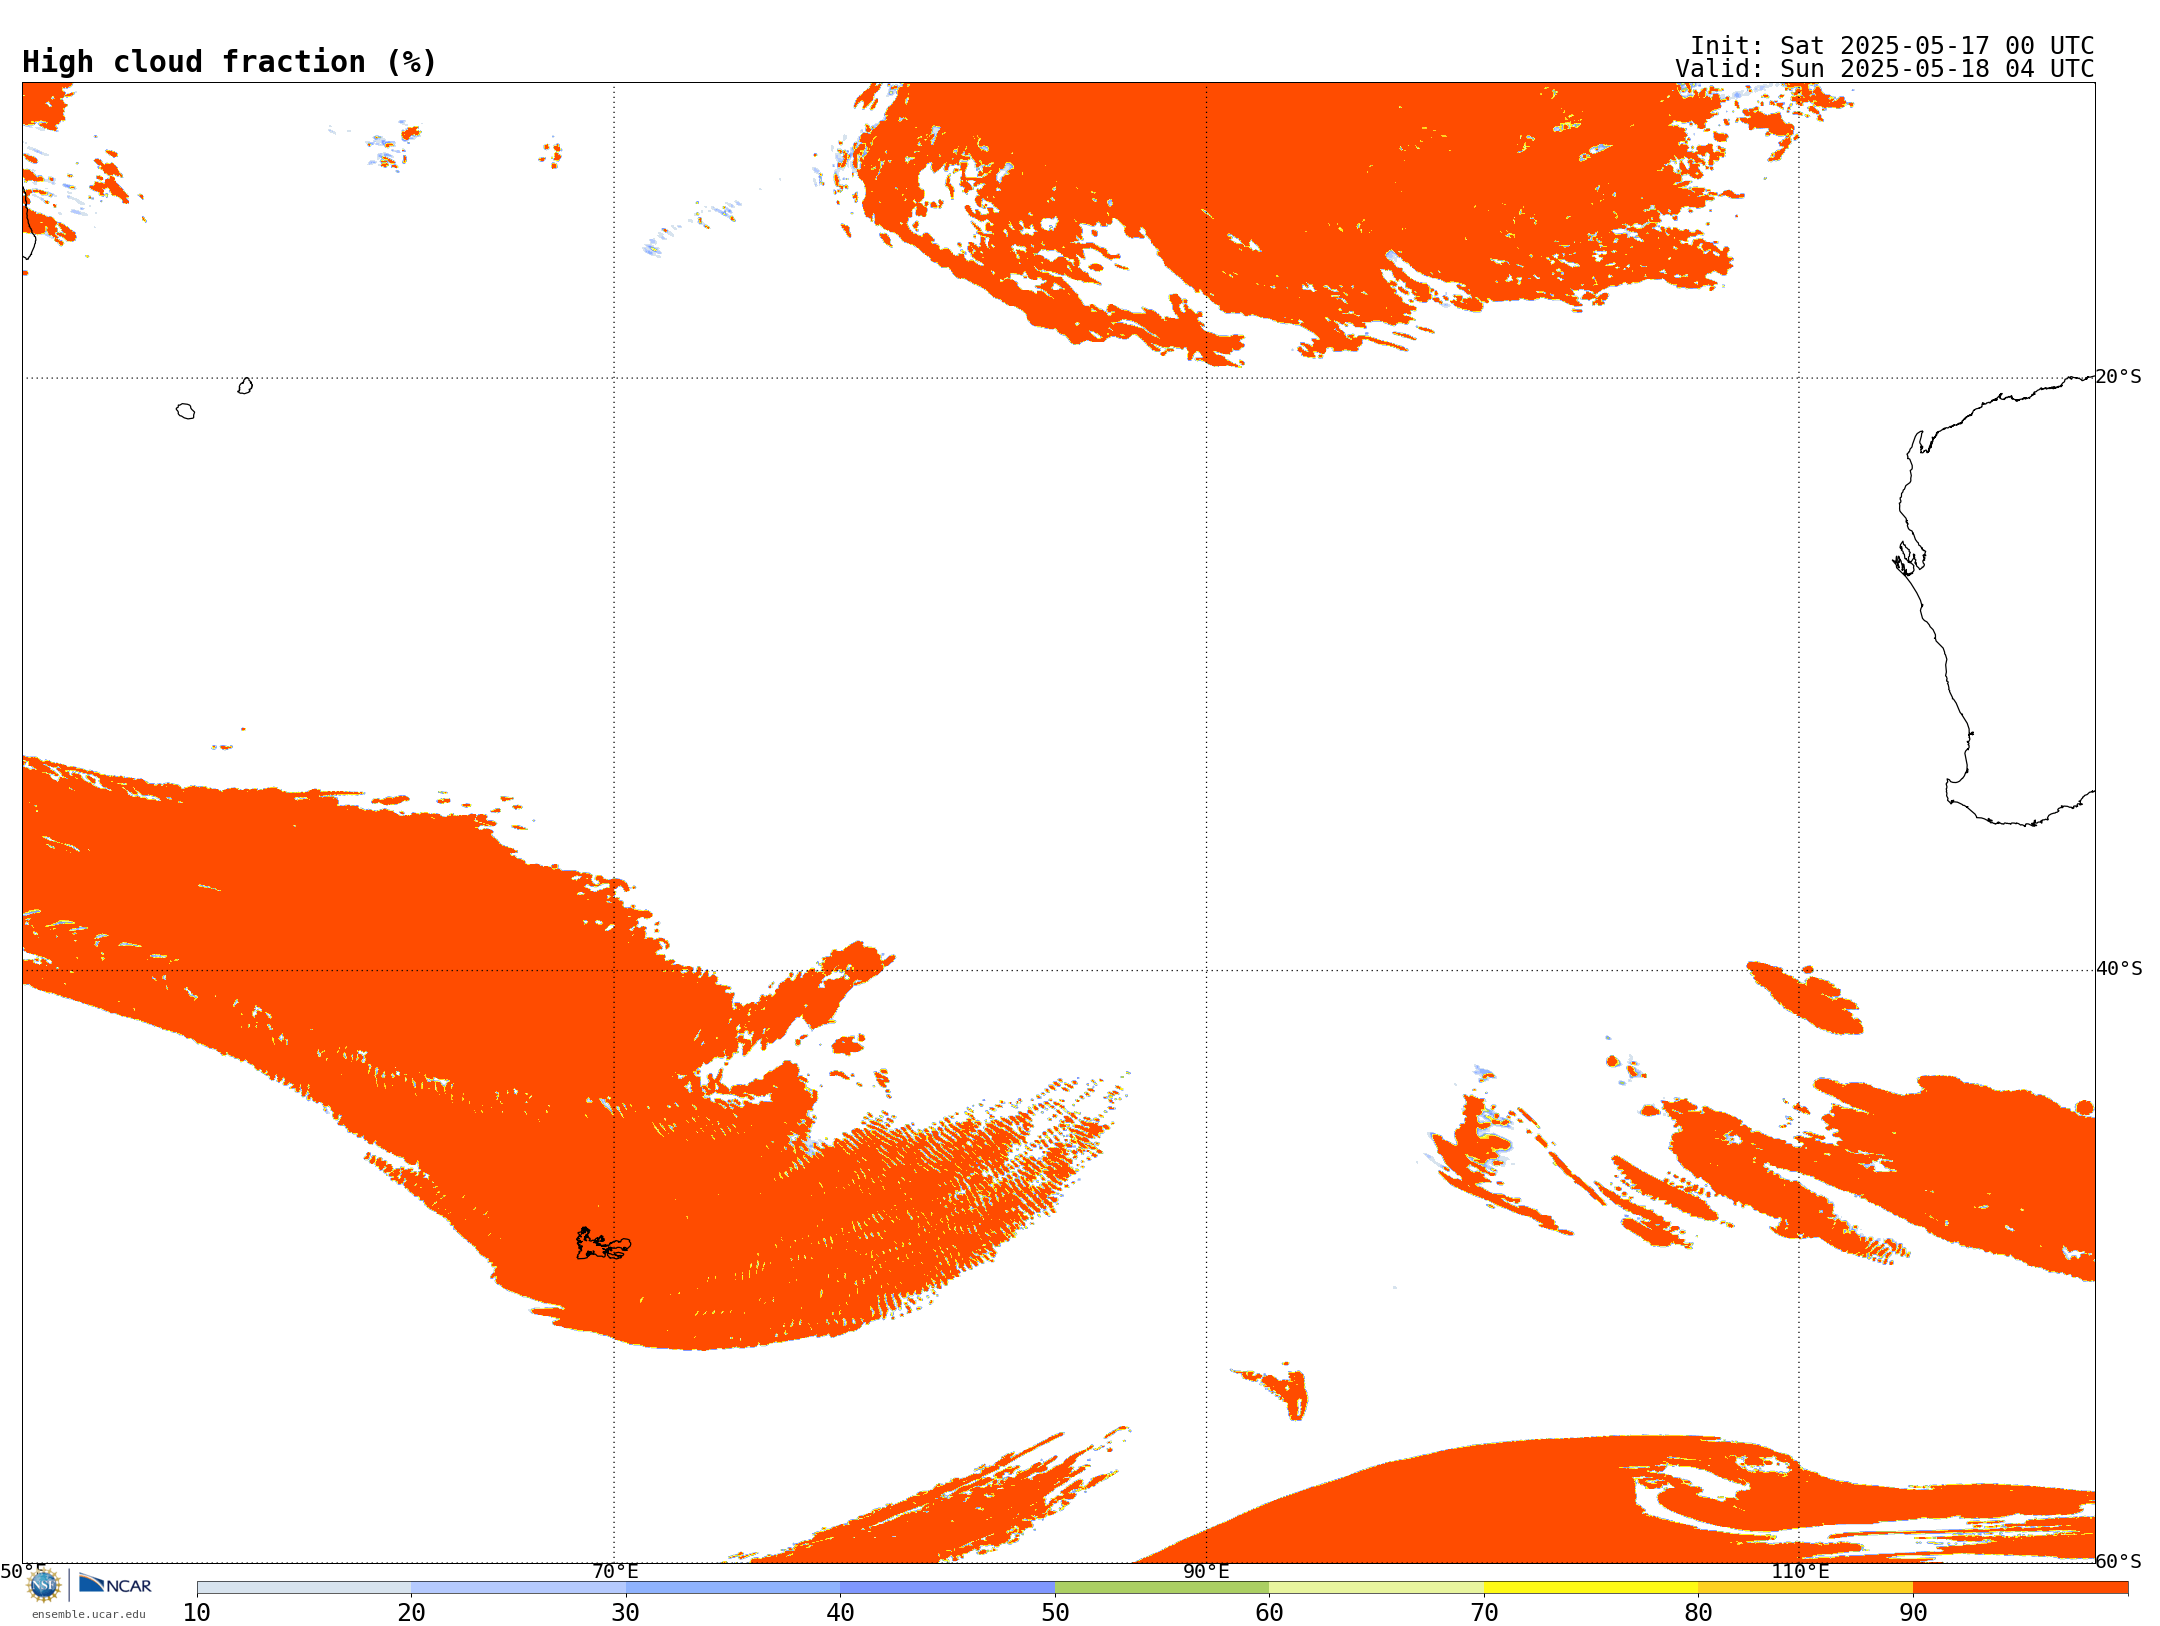Click the 20°S latitude label
The width and height of the screenshot is (2160, 1626).
point(2119,377)
